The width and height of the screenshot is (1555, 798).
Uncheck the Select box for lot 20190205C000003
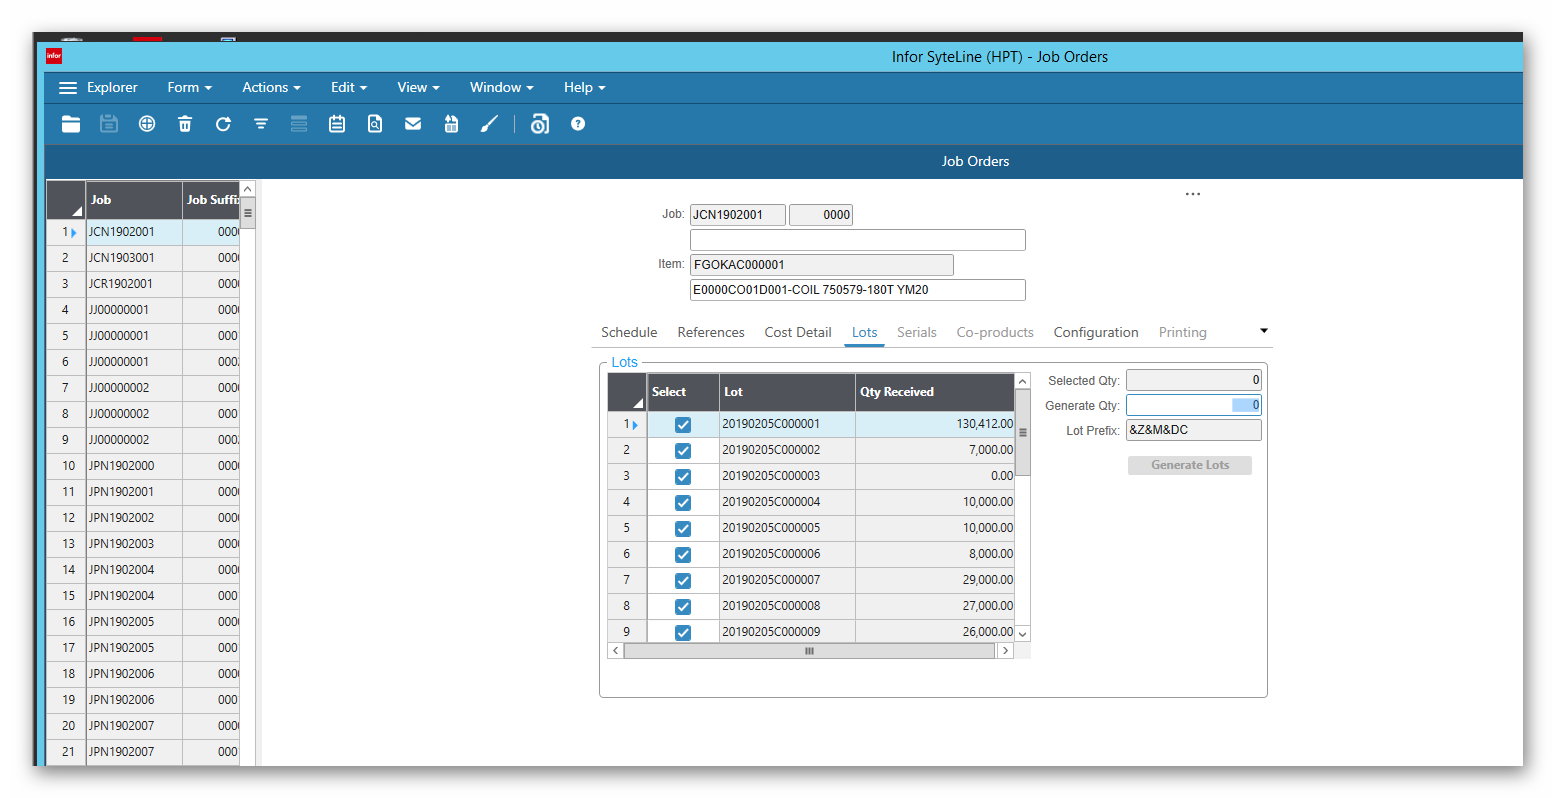point(682,476)
